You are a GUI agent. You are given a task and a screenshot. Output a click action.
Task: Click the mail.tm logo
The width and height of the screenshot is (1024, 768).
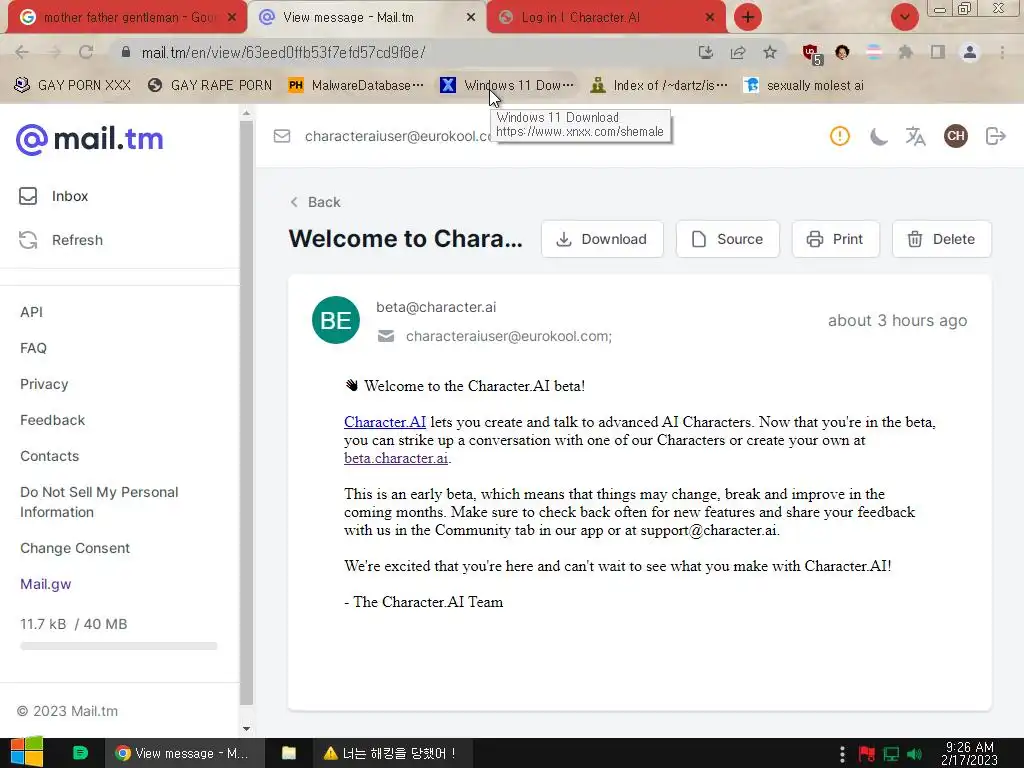89,139
